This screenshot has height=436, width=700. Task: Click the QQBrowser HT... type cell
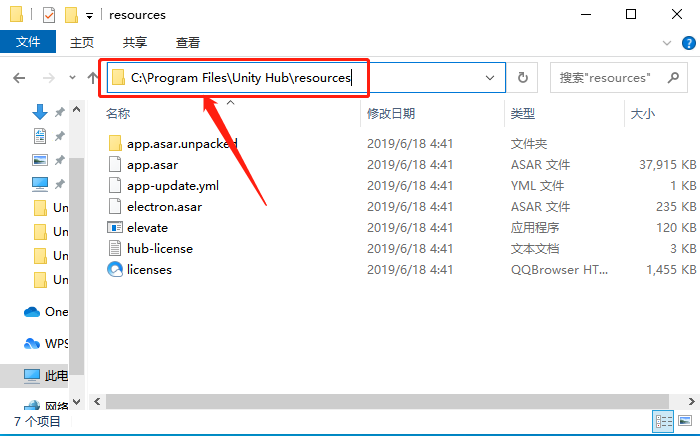click(559, 270)
